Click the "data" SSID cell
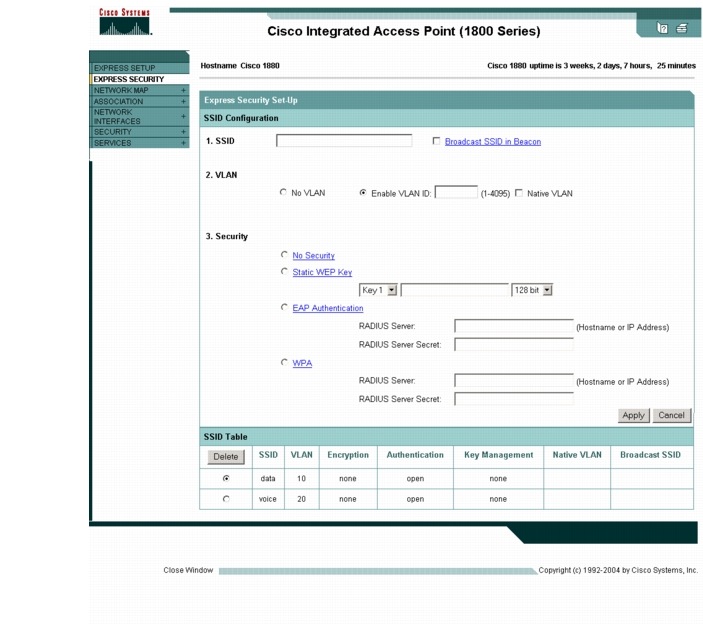This screenshot has width=703, height=633. [x=268, y=479]
